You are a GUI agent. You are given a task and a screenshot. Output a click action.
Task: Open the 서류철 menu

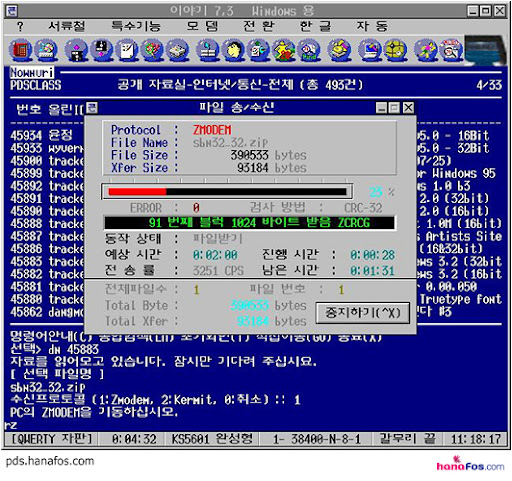pyautogui.click(x=67, y=26)
